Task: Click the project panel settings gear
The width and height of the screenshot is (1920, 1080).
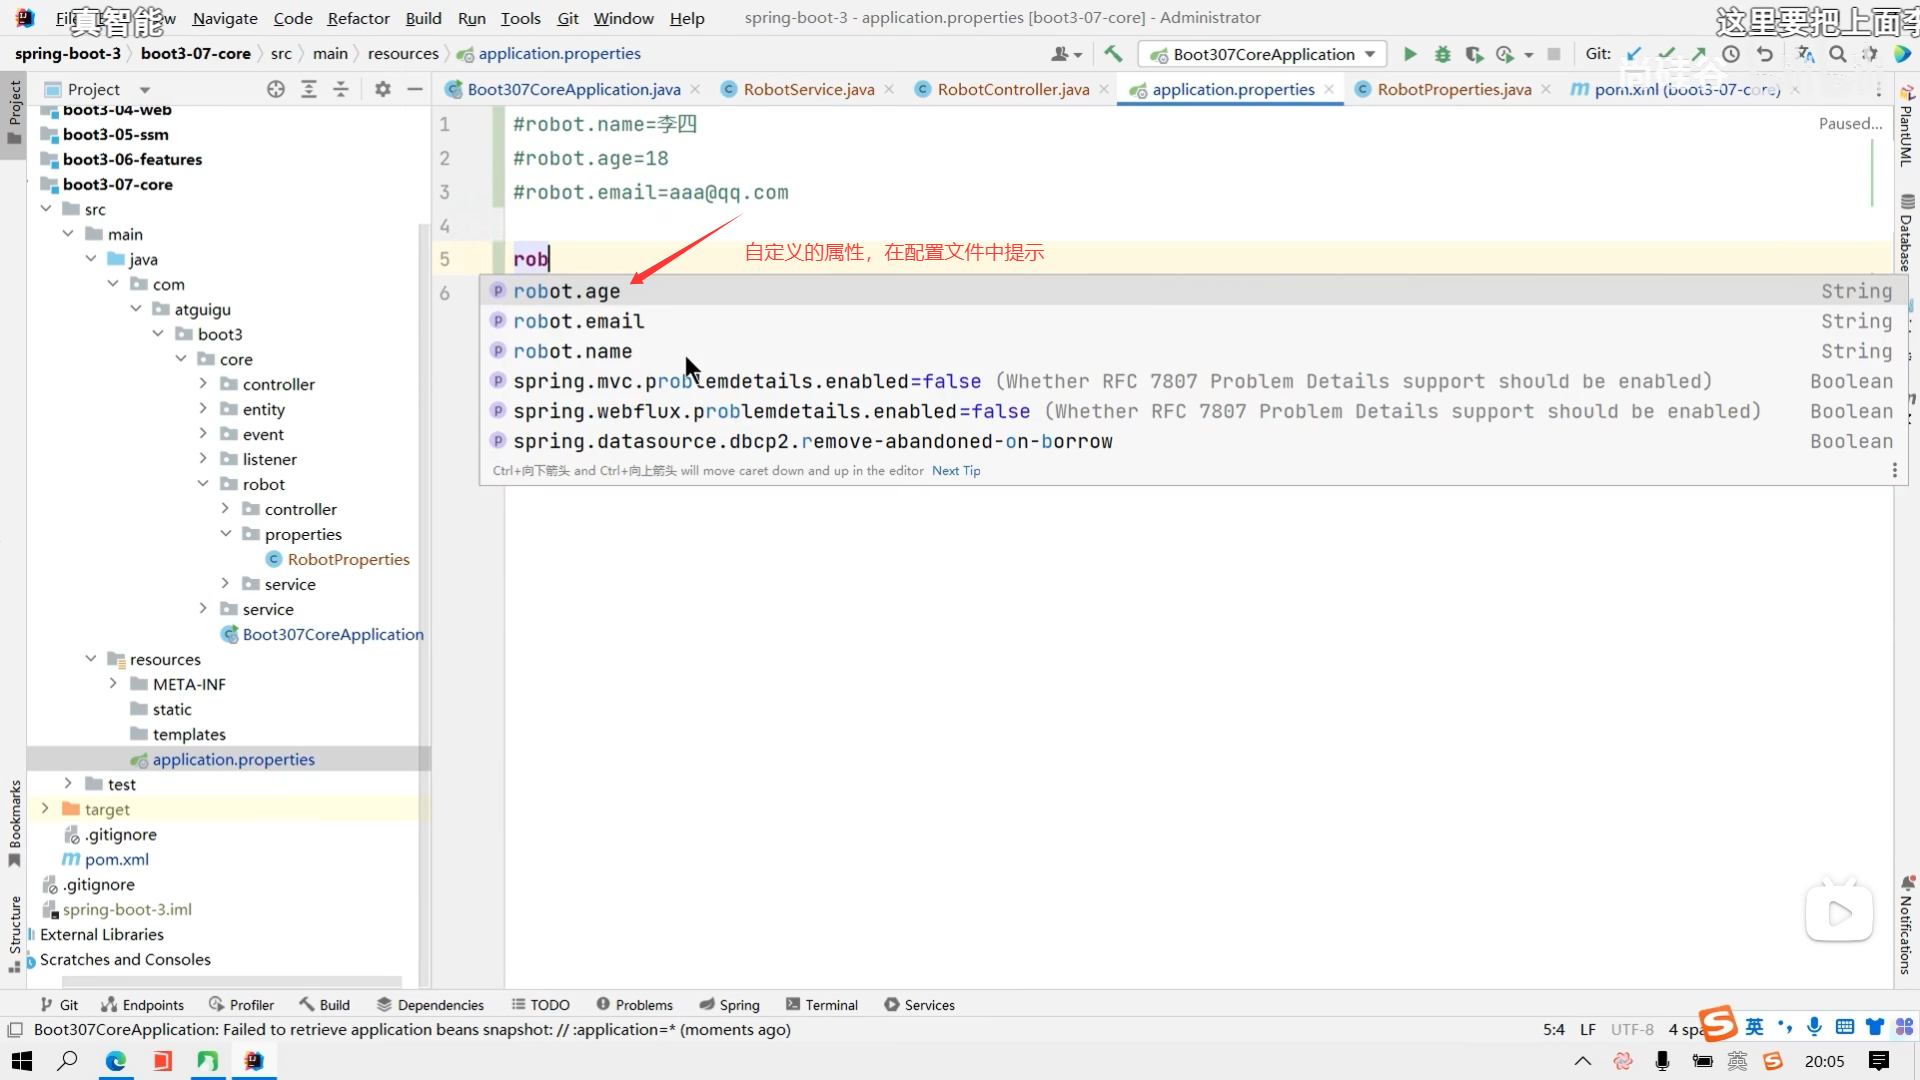Action: tap(382, 89)
